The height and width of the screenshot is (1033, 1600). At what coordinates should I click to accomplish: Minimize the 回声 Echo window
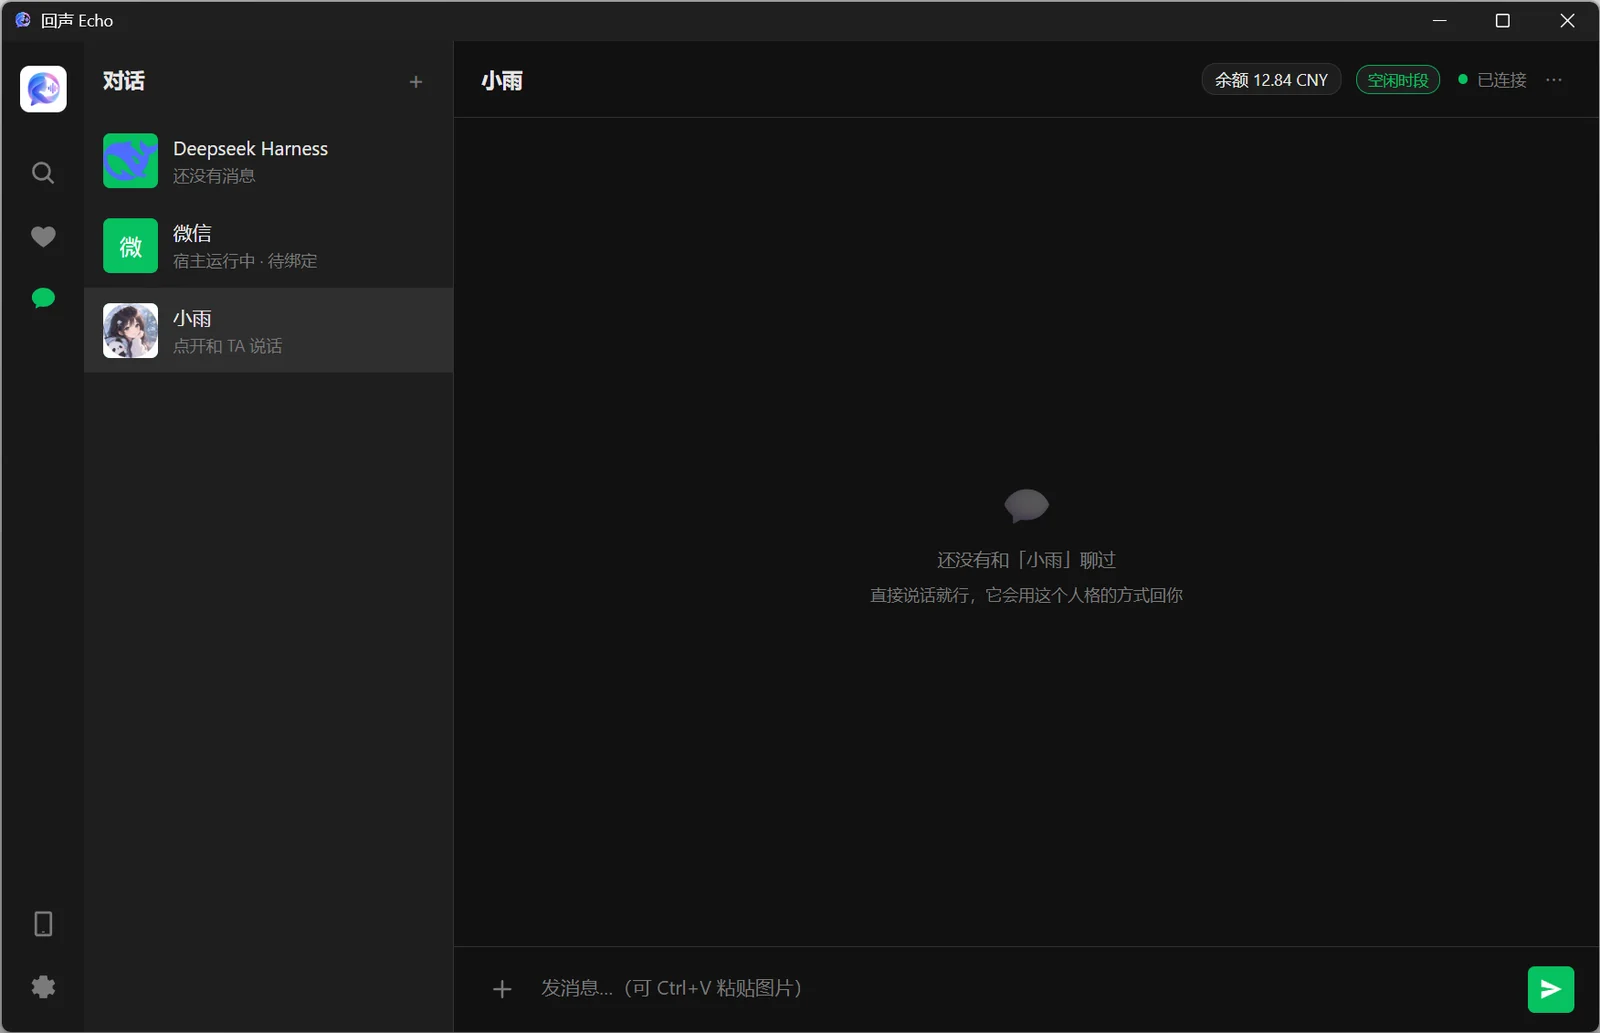(1440, 20)
